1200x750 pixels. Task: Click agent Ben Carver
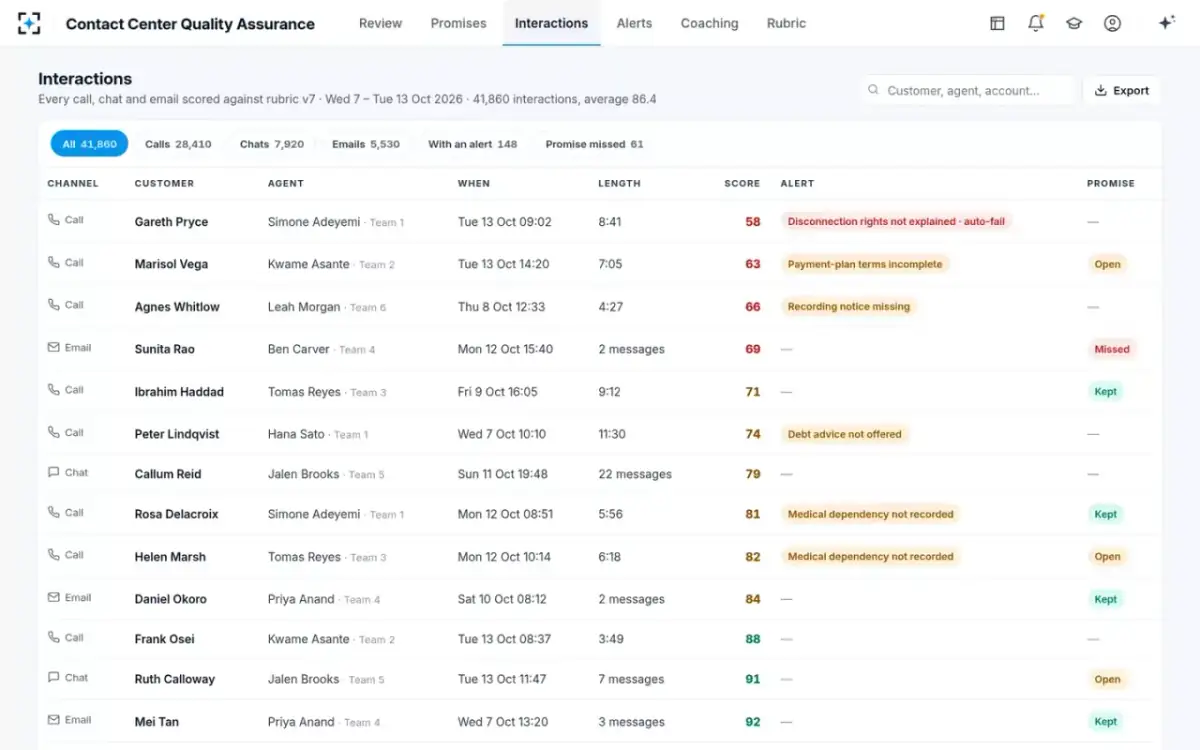(299, 349)
